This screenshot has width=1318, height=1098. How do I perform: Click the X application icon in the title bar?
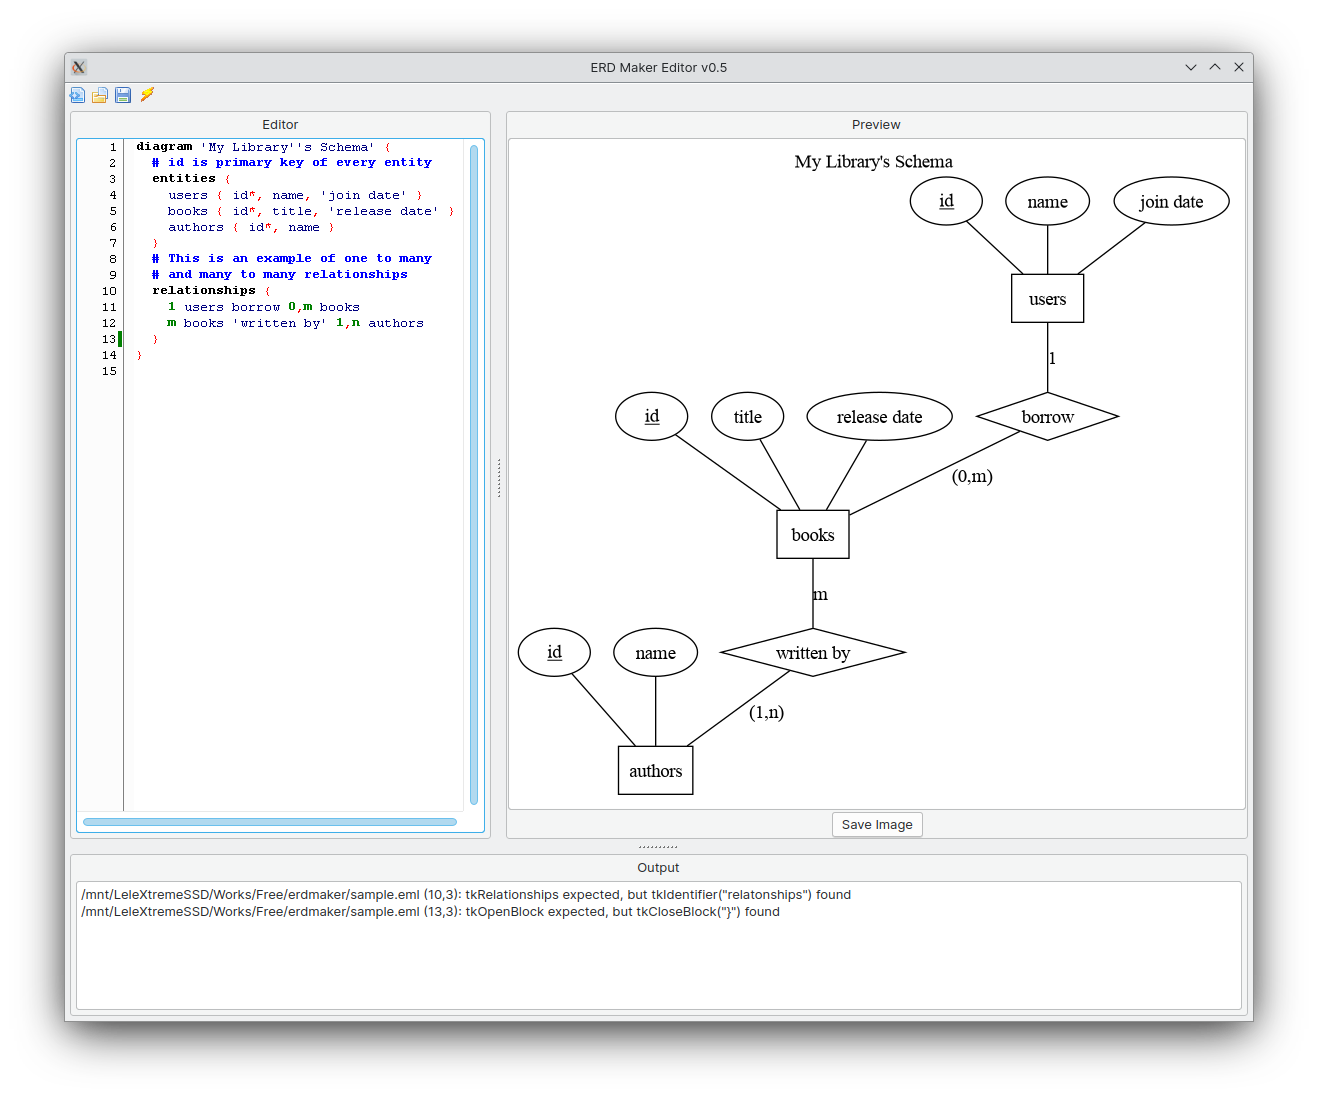pyautogui.click(x=78, y=67)
